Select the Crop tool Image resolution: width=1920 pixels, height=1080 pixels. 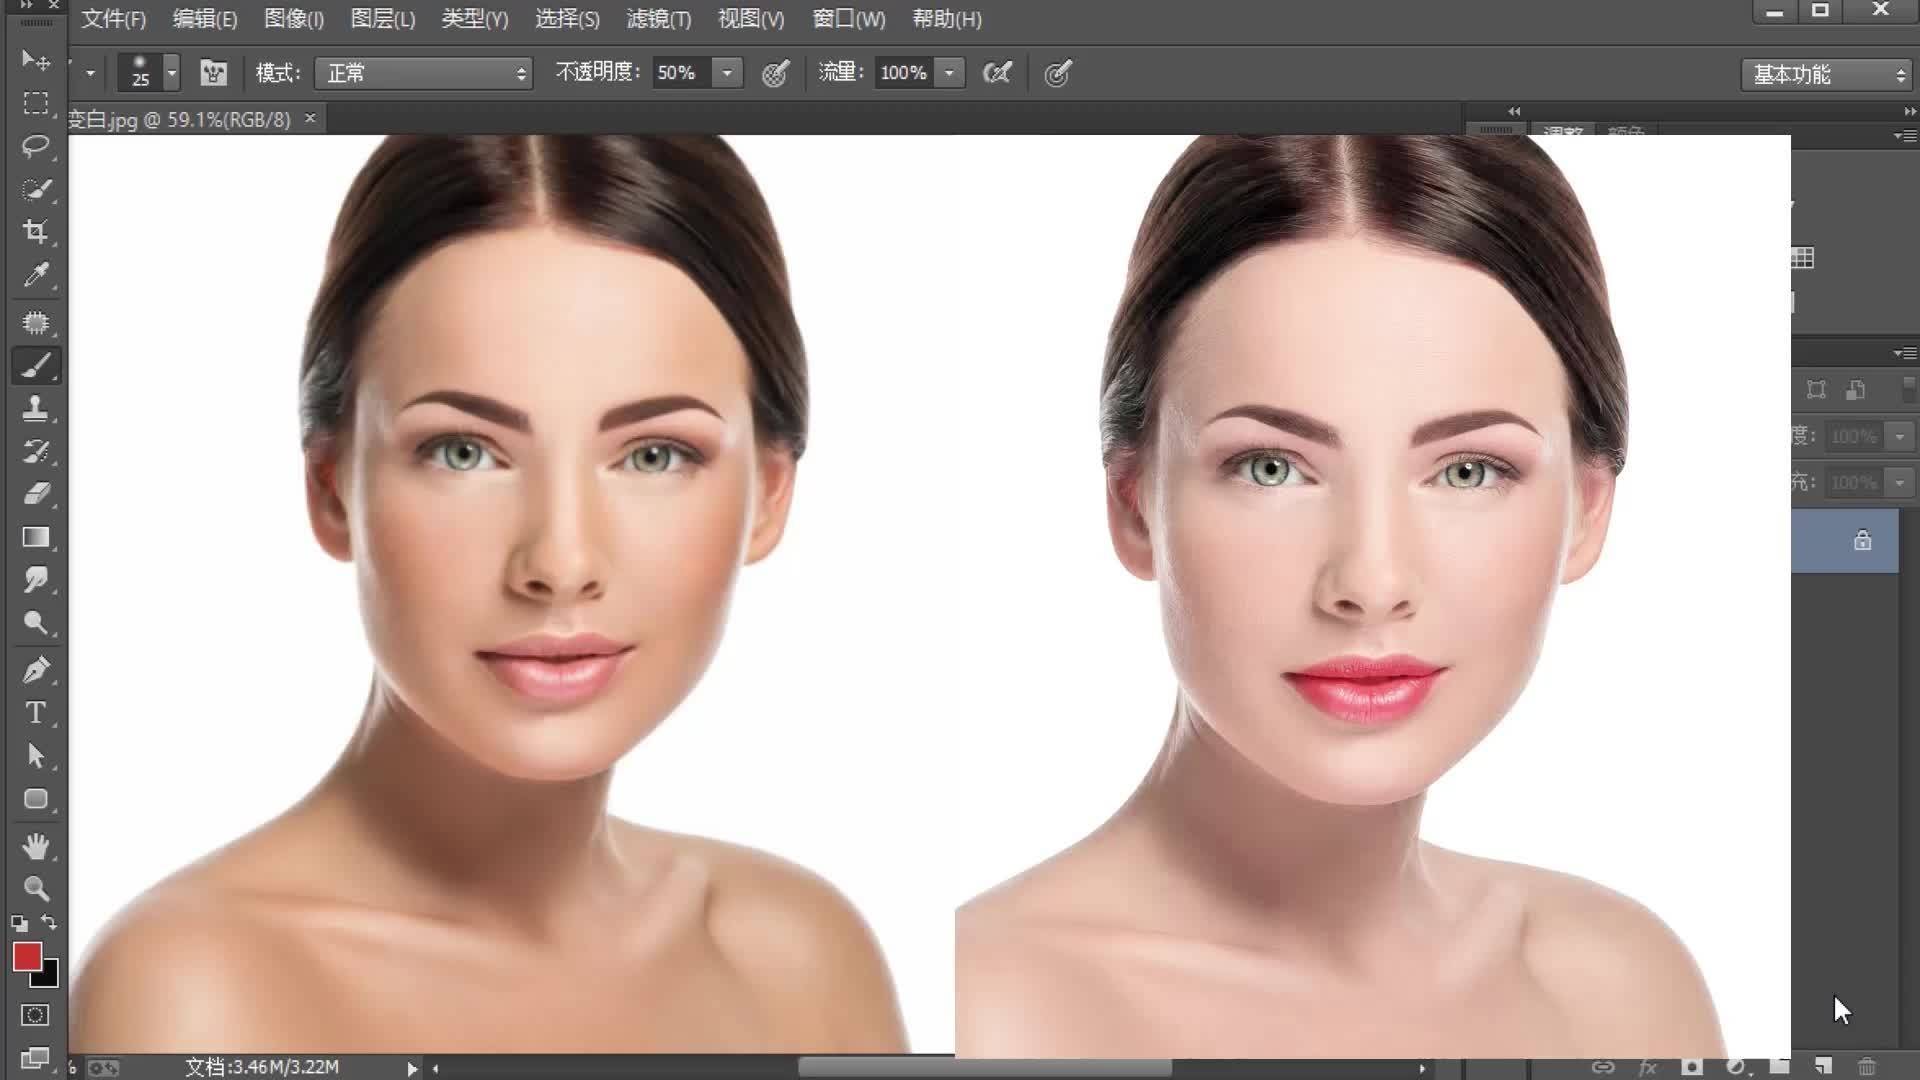click(36, 231)
